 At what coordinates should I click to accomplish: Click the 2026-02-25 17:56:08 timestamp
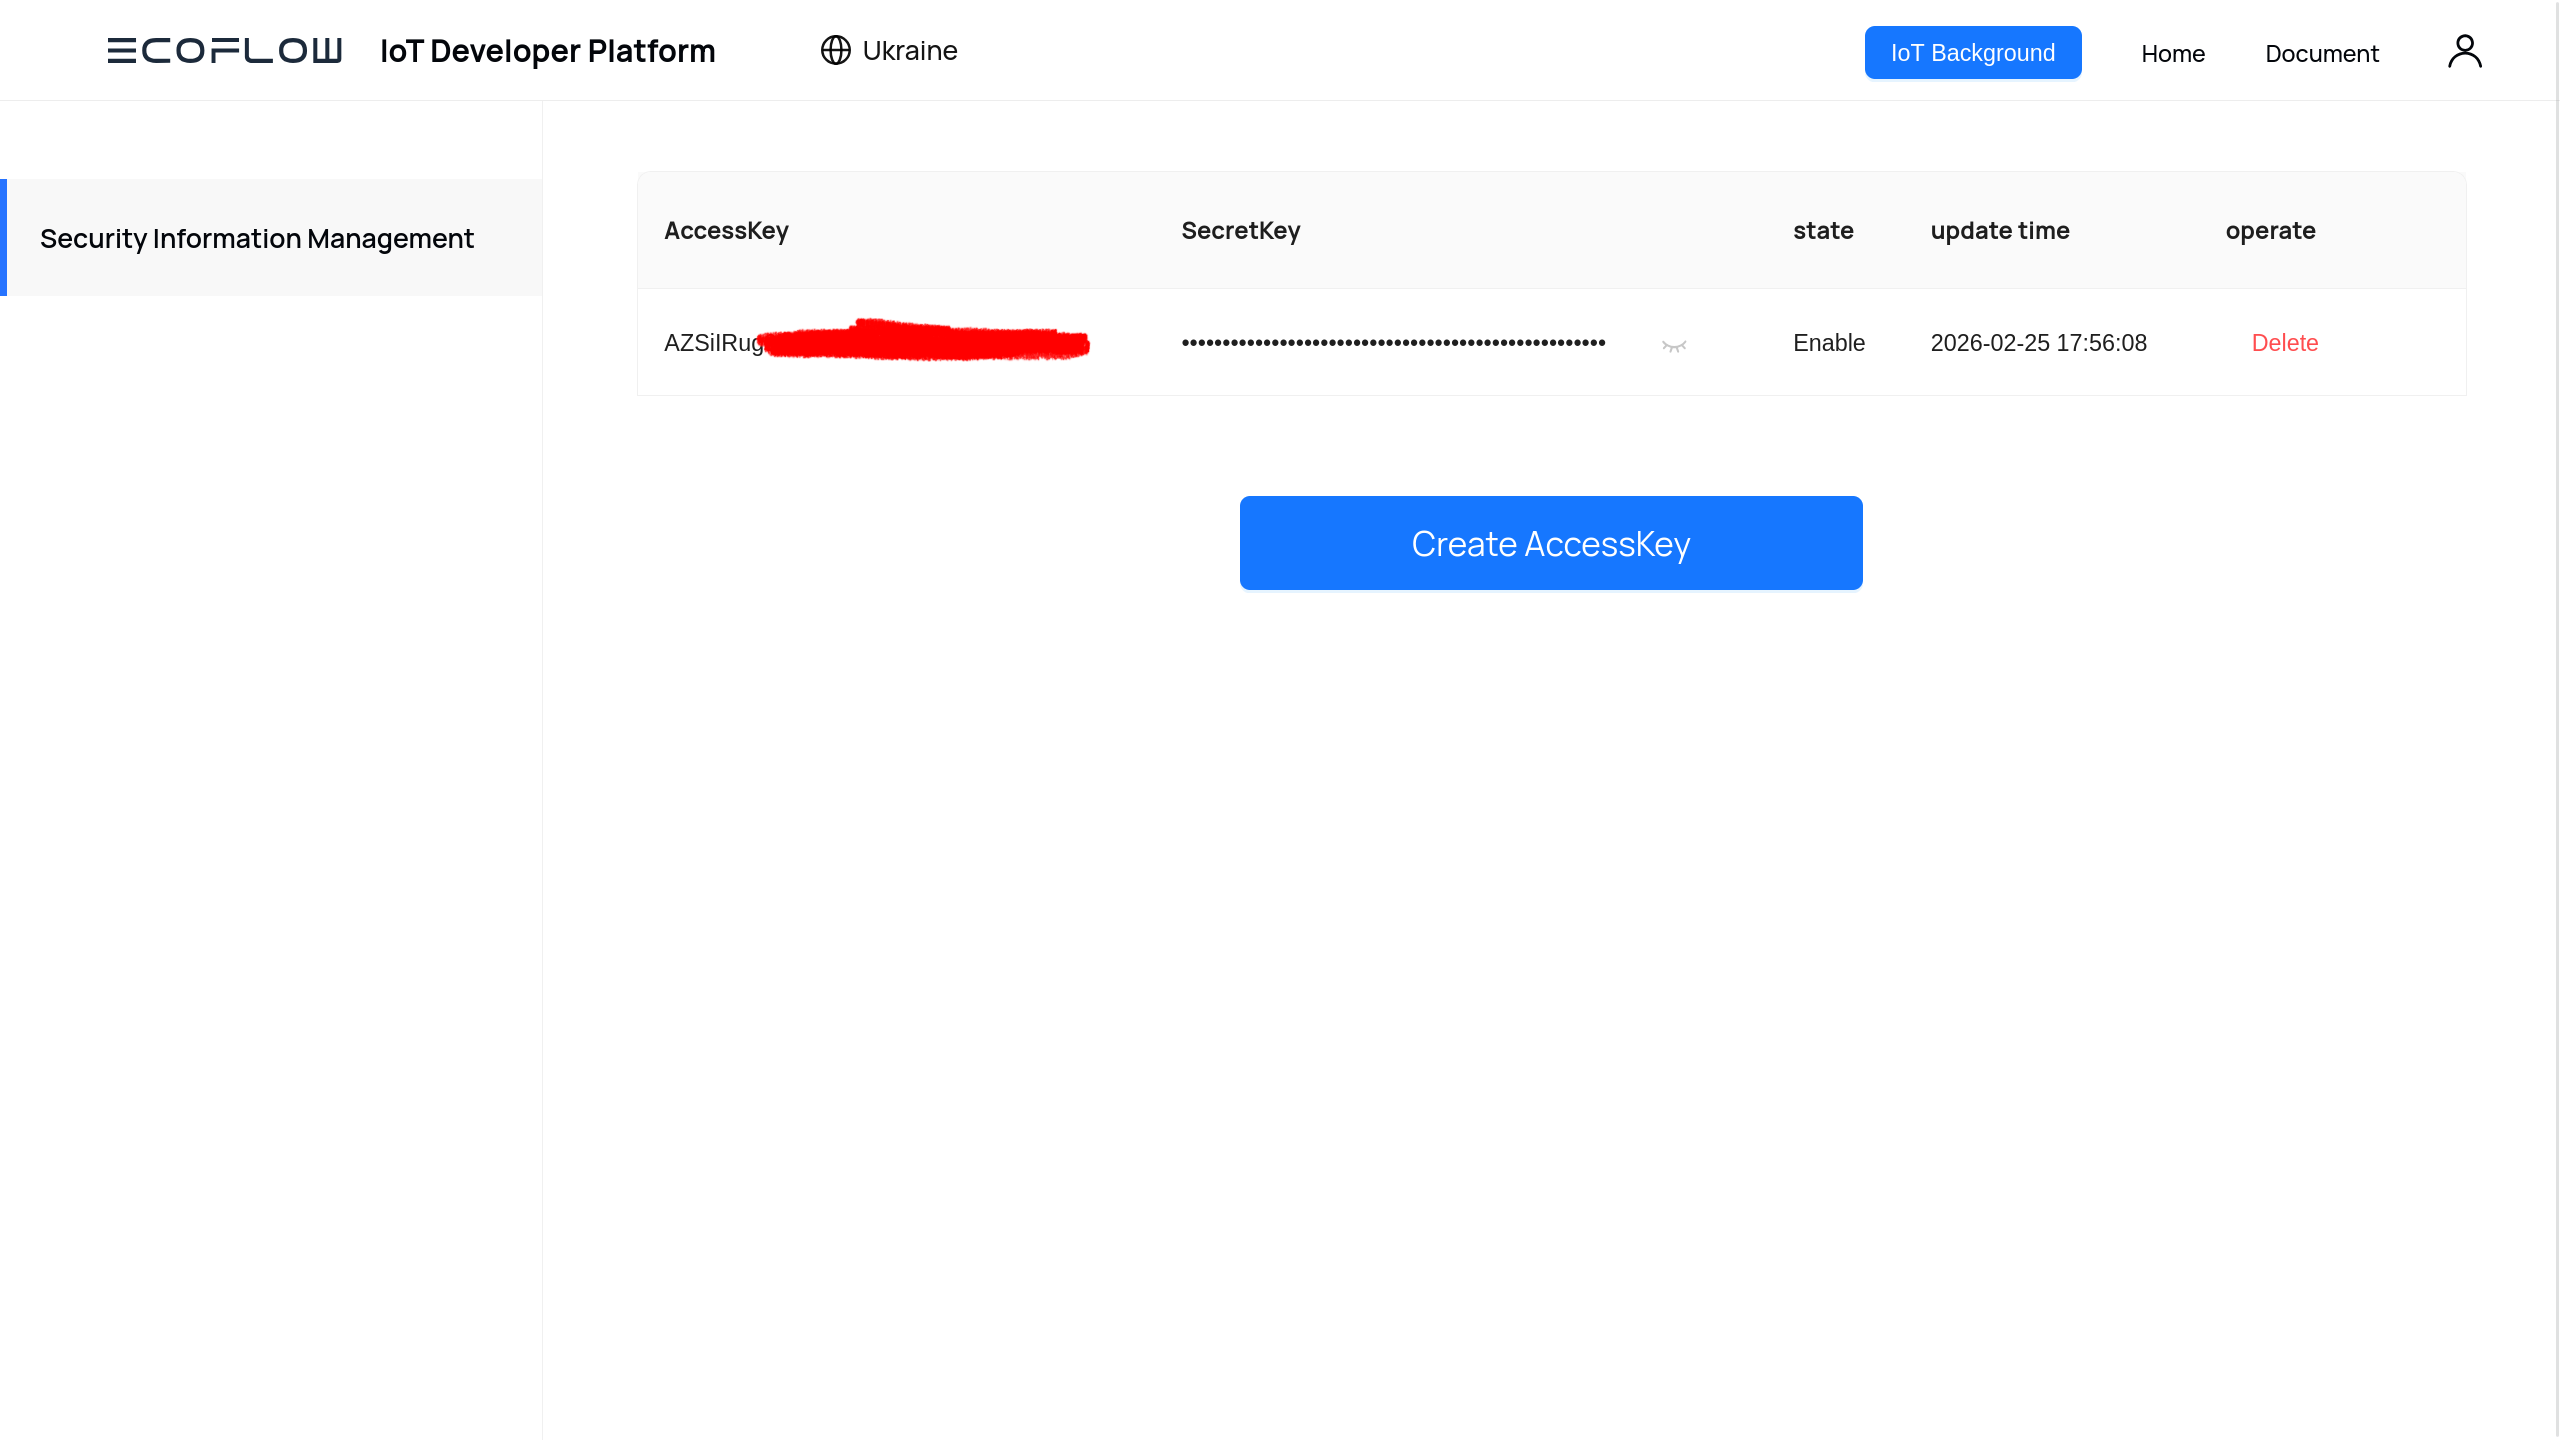[x=2038, y=343]
